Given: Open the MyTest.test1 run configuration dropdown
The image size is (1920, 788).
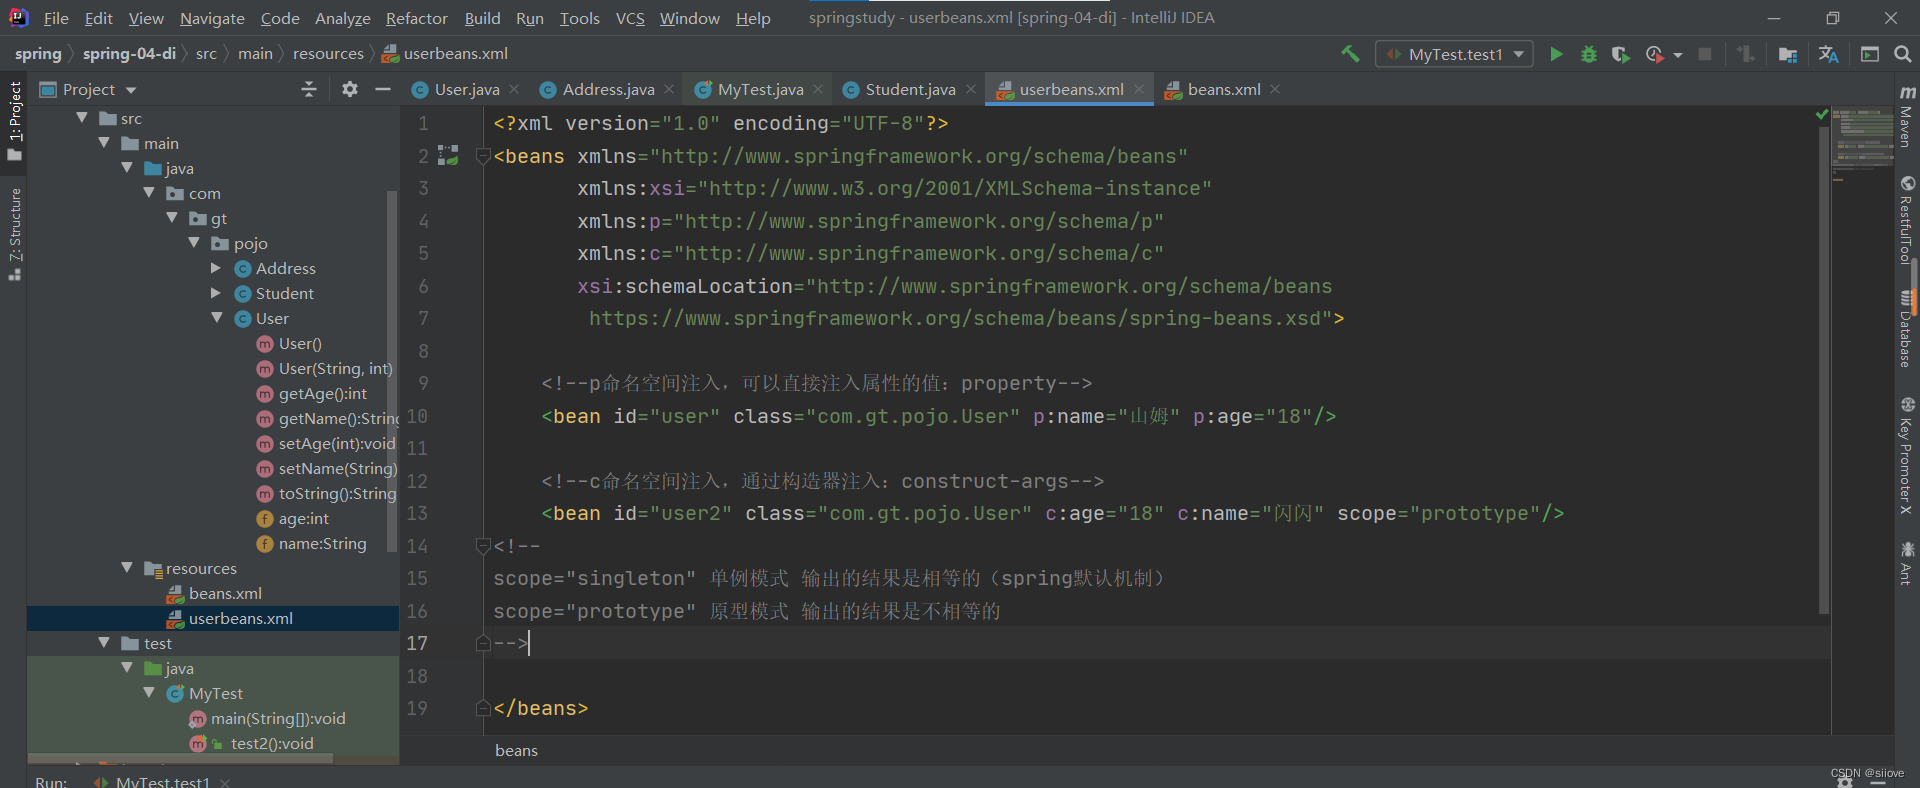Looking at the screenshot, I should [x=1454, y=54].
